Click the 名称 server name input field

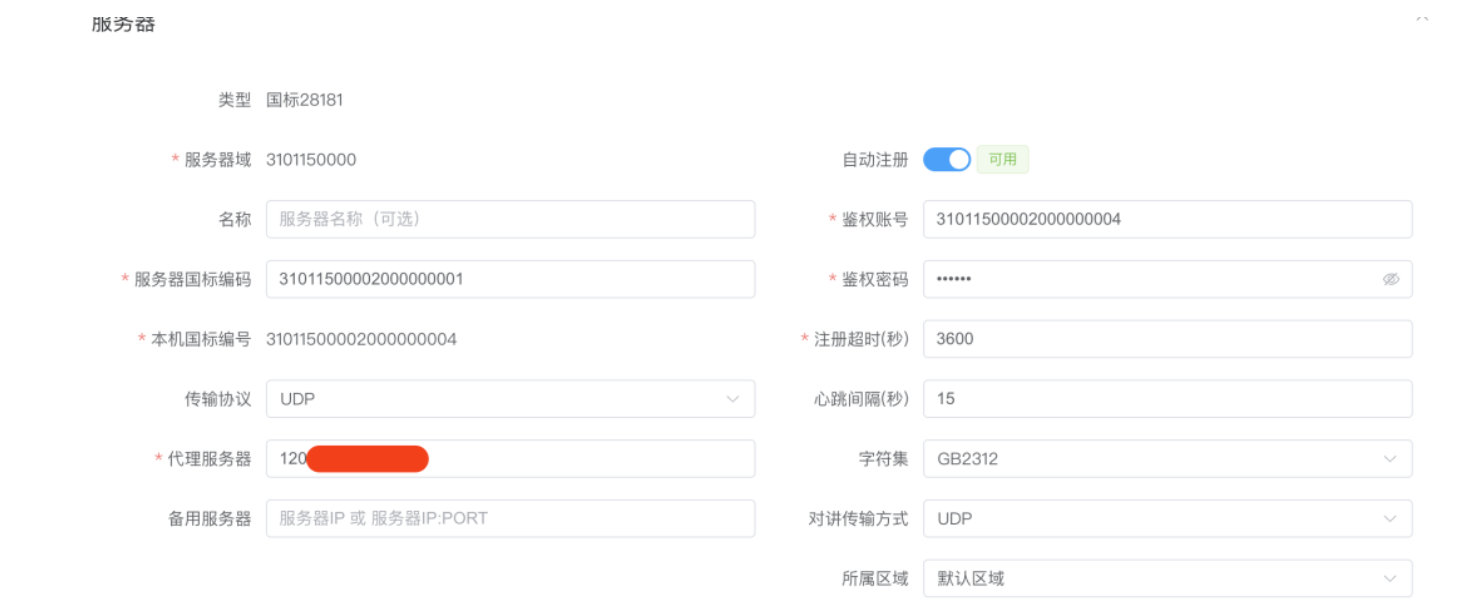point(510,220)
